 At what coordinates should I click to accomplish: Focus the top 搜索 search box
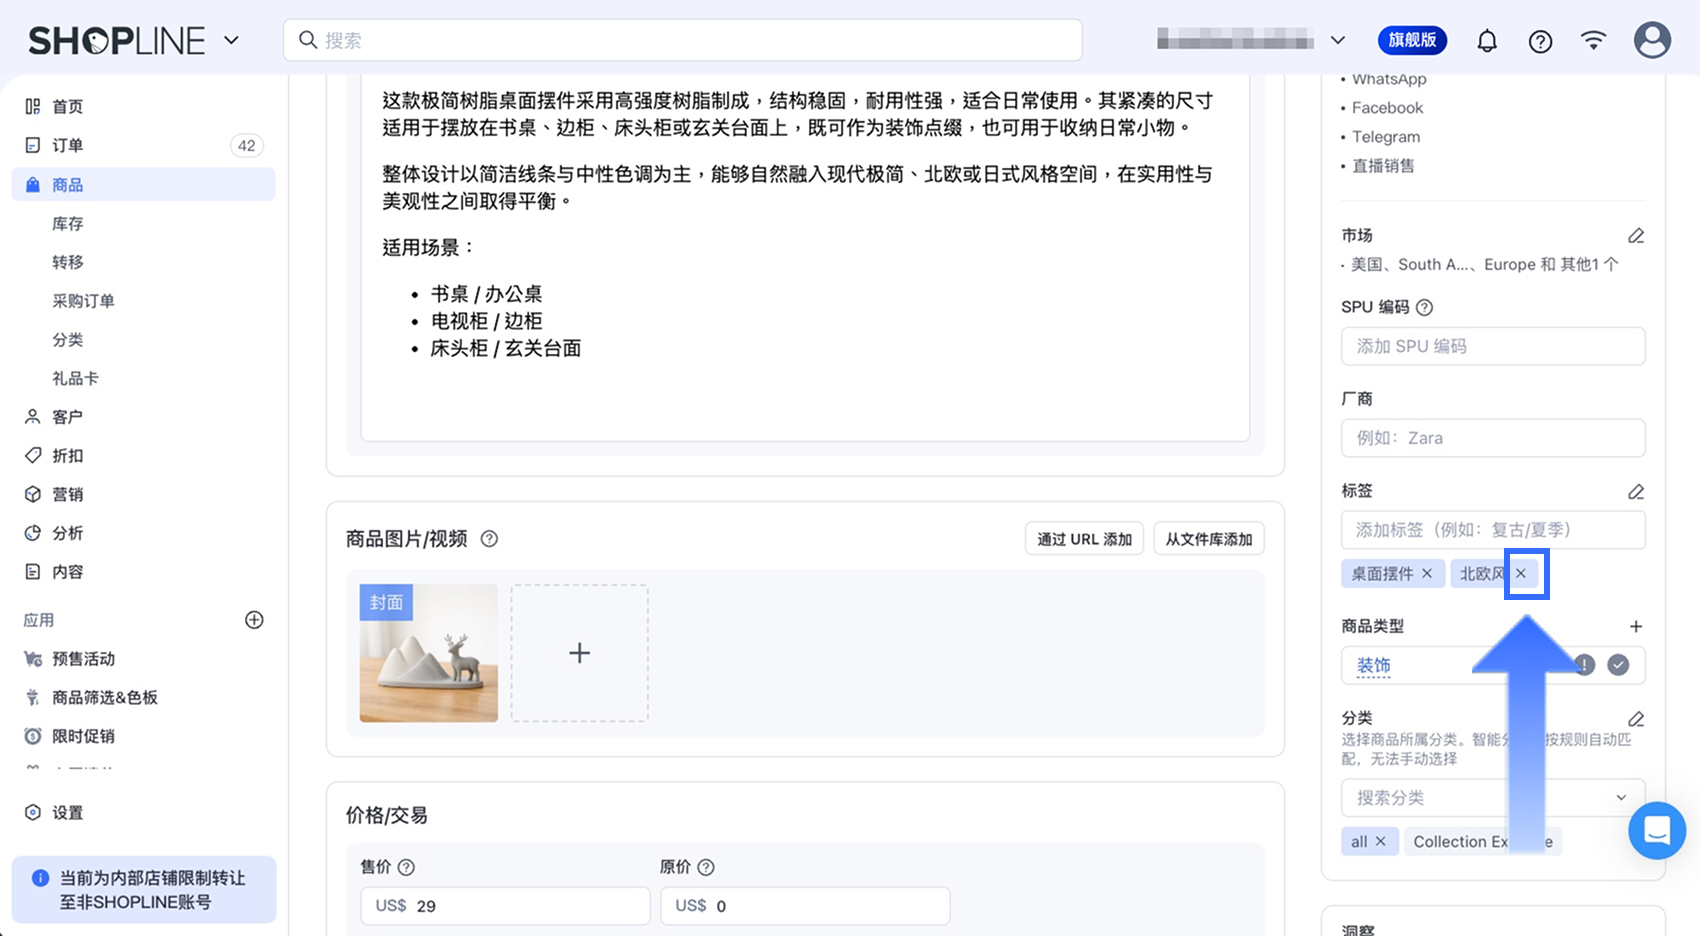click(683, 40)
